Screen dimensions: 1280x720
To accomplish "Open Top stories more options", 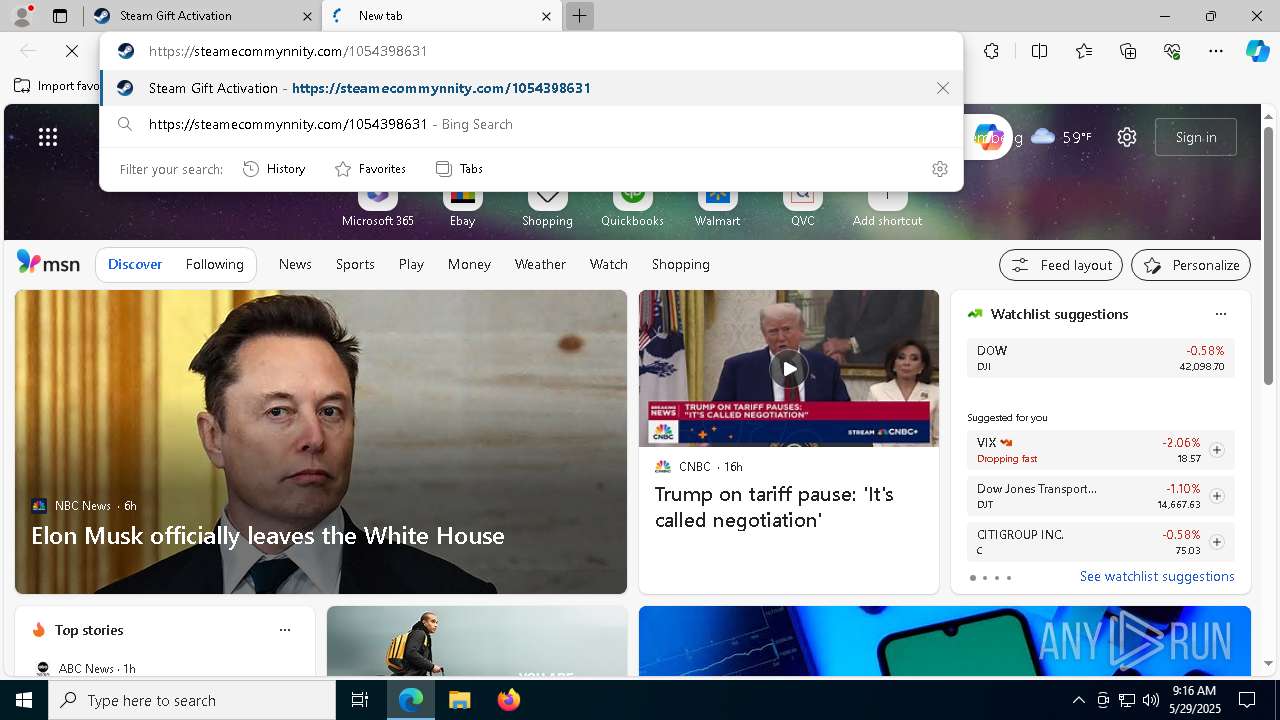I will pyautogui.click(x=285, y=630).
